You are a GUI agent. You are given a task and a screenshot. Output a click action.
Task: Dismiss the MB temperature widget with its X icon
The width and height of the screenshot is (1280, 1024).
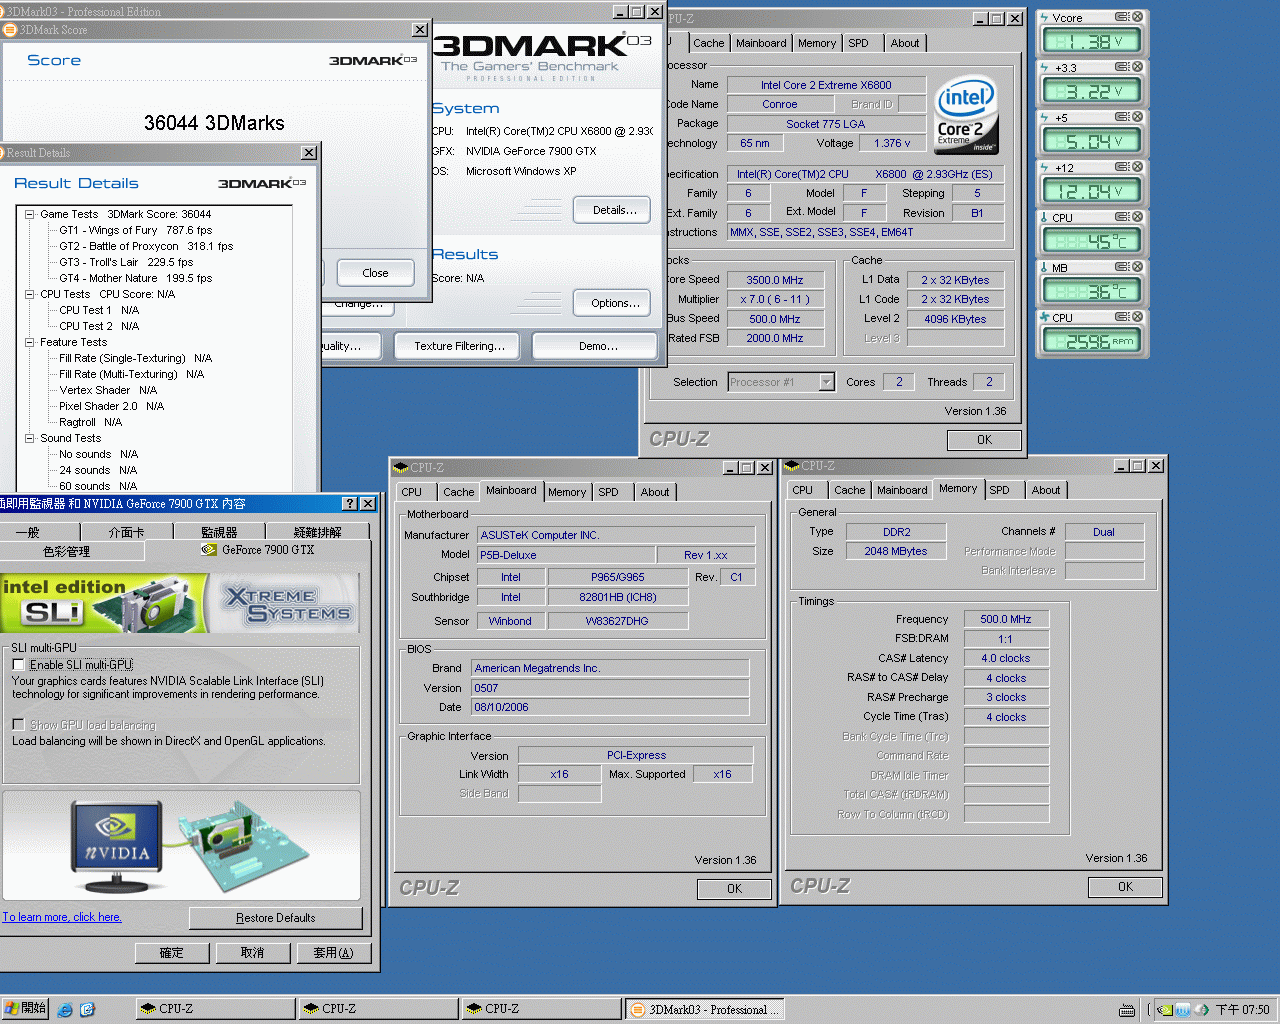tap(1138, 267)
